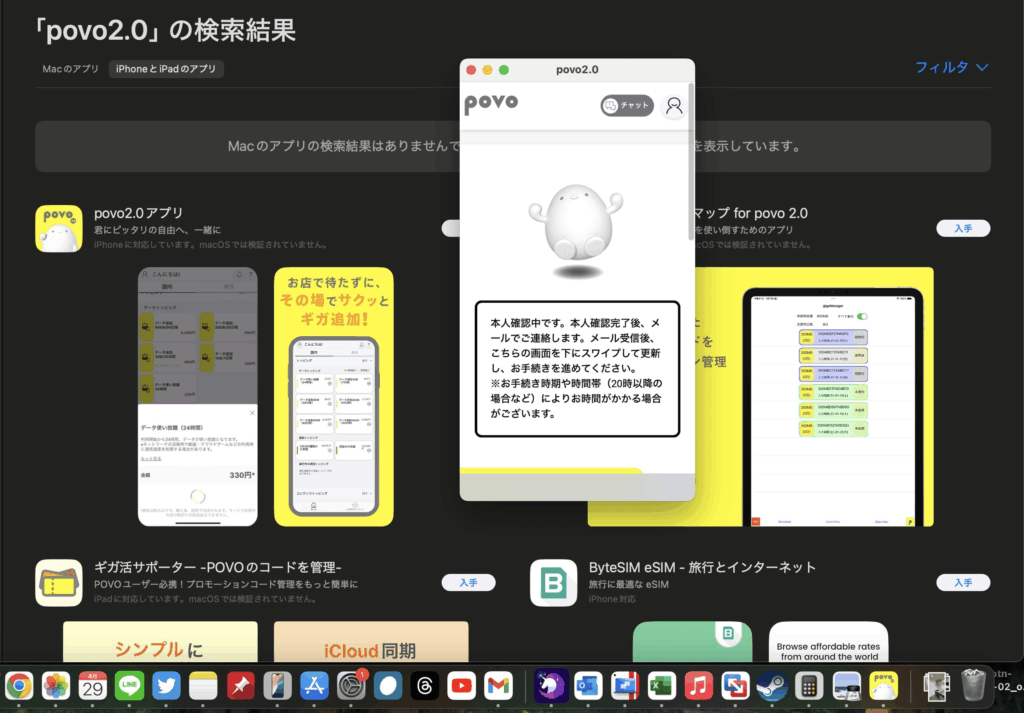Open Google Chrome from the Dock
Viewport: 1024px width, 713px height.
coord(18,686)
